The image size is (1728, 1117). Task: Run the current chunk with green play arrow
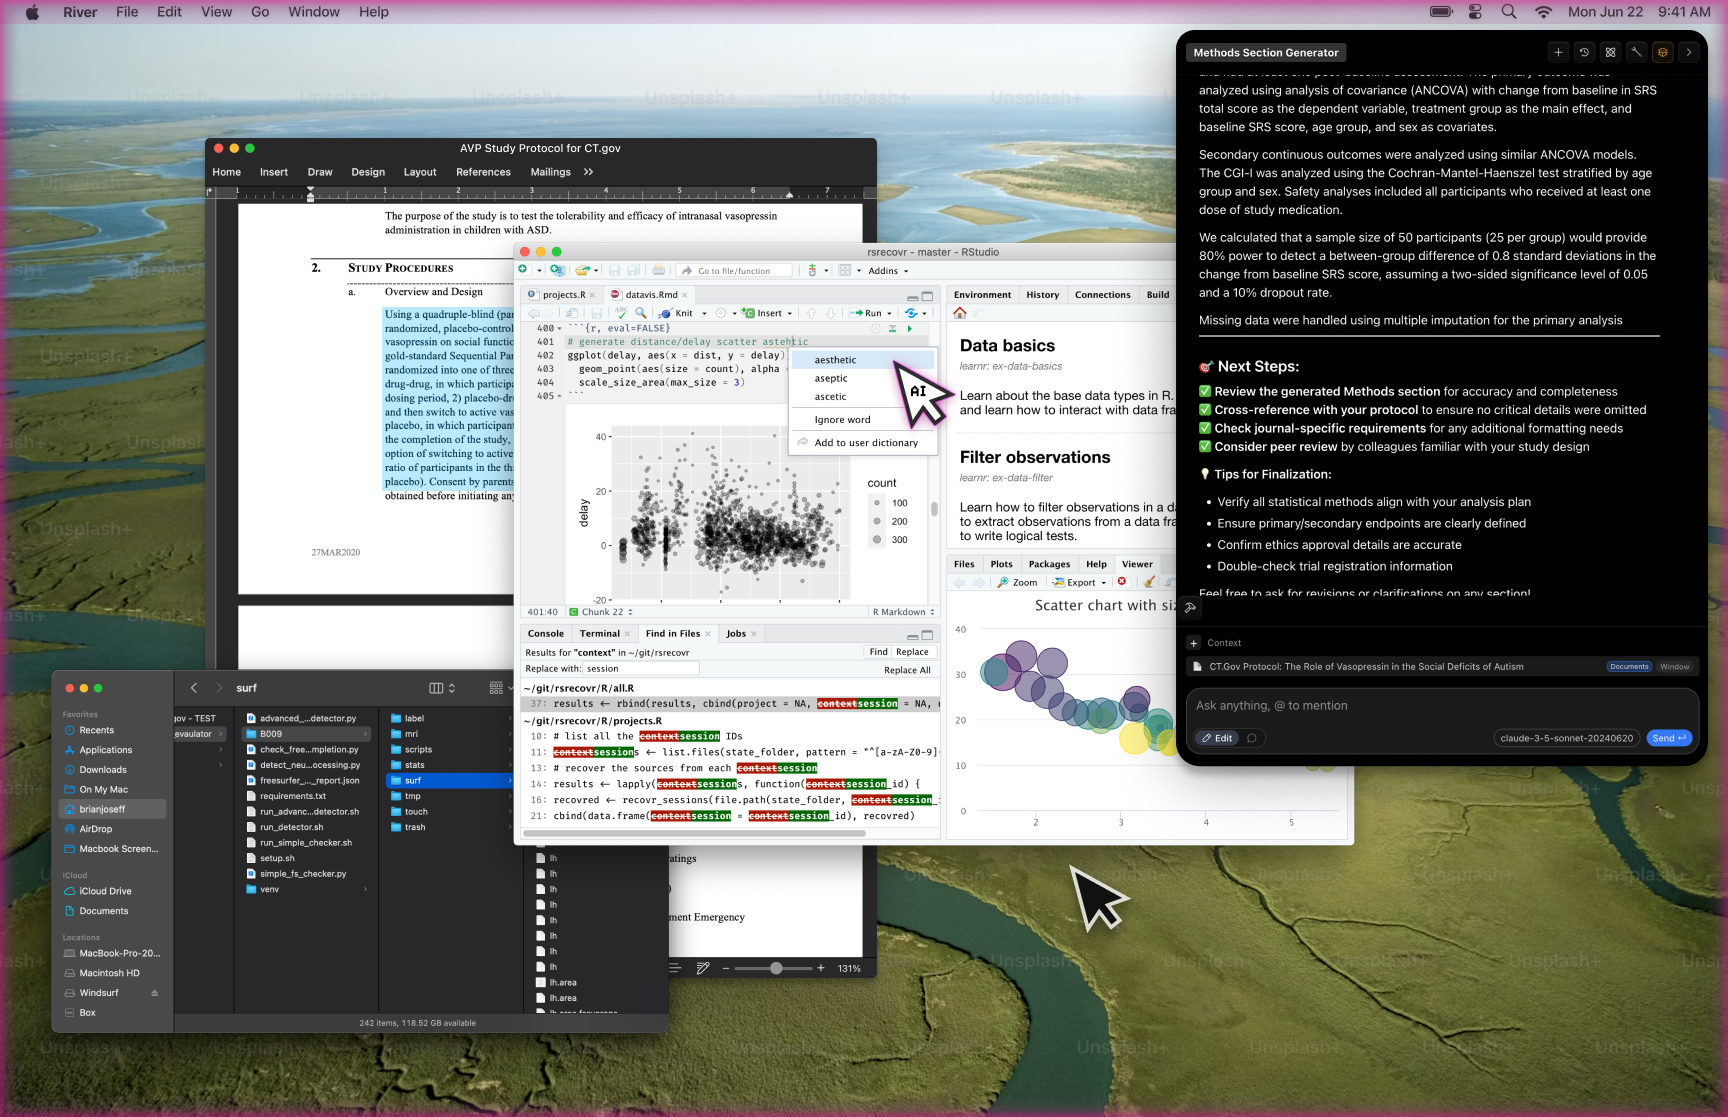(909, 328)
